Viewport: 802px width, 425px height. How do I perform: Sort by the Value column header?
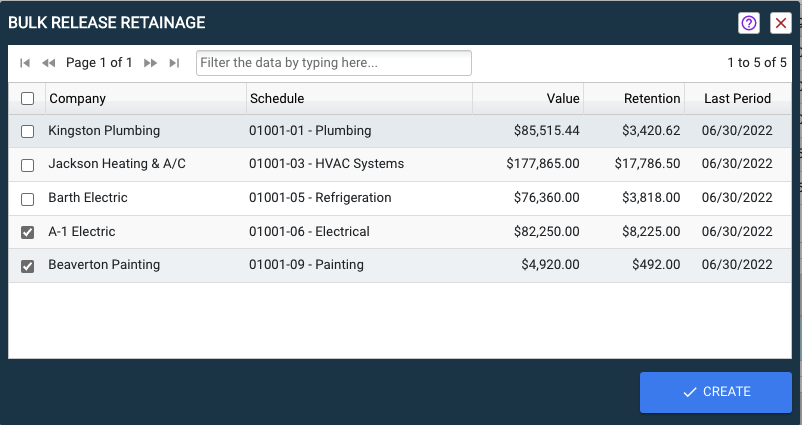pyautogui.click(x=563, y=99)
